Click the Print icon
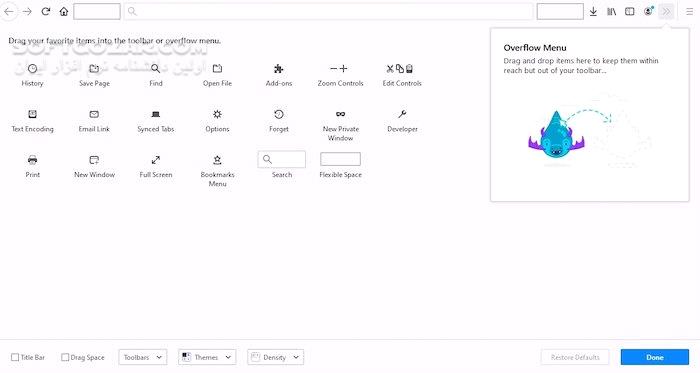700x373 pixels. pyautogui.click(x=32, y=160)
